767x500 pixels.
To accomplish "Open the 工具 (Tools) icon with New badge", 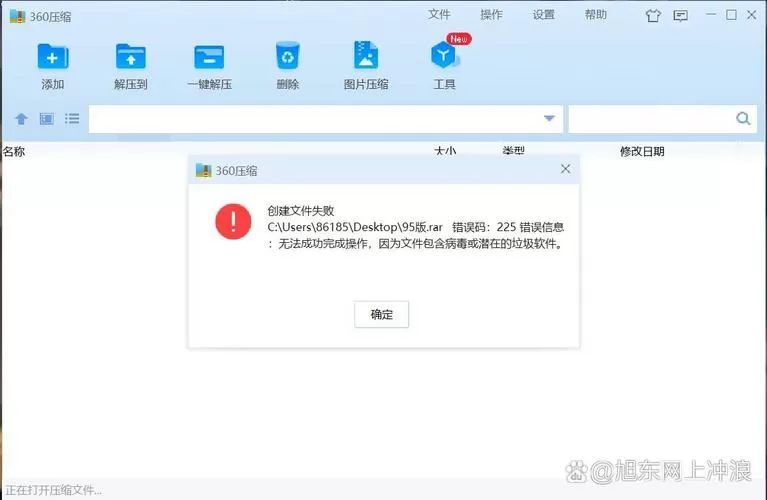I will (444, 55).
